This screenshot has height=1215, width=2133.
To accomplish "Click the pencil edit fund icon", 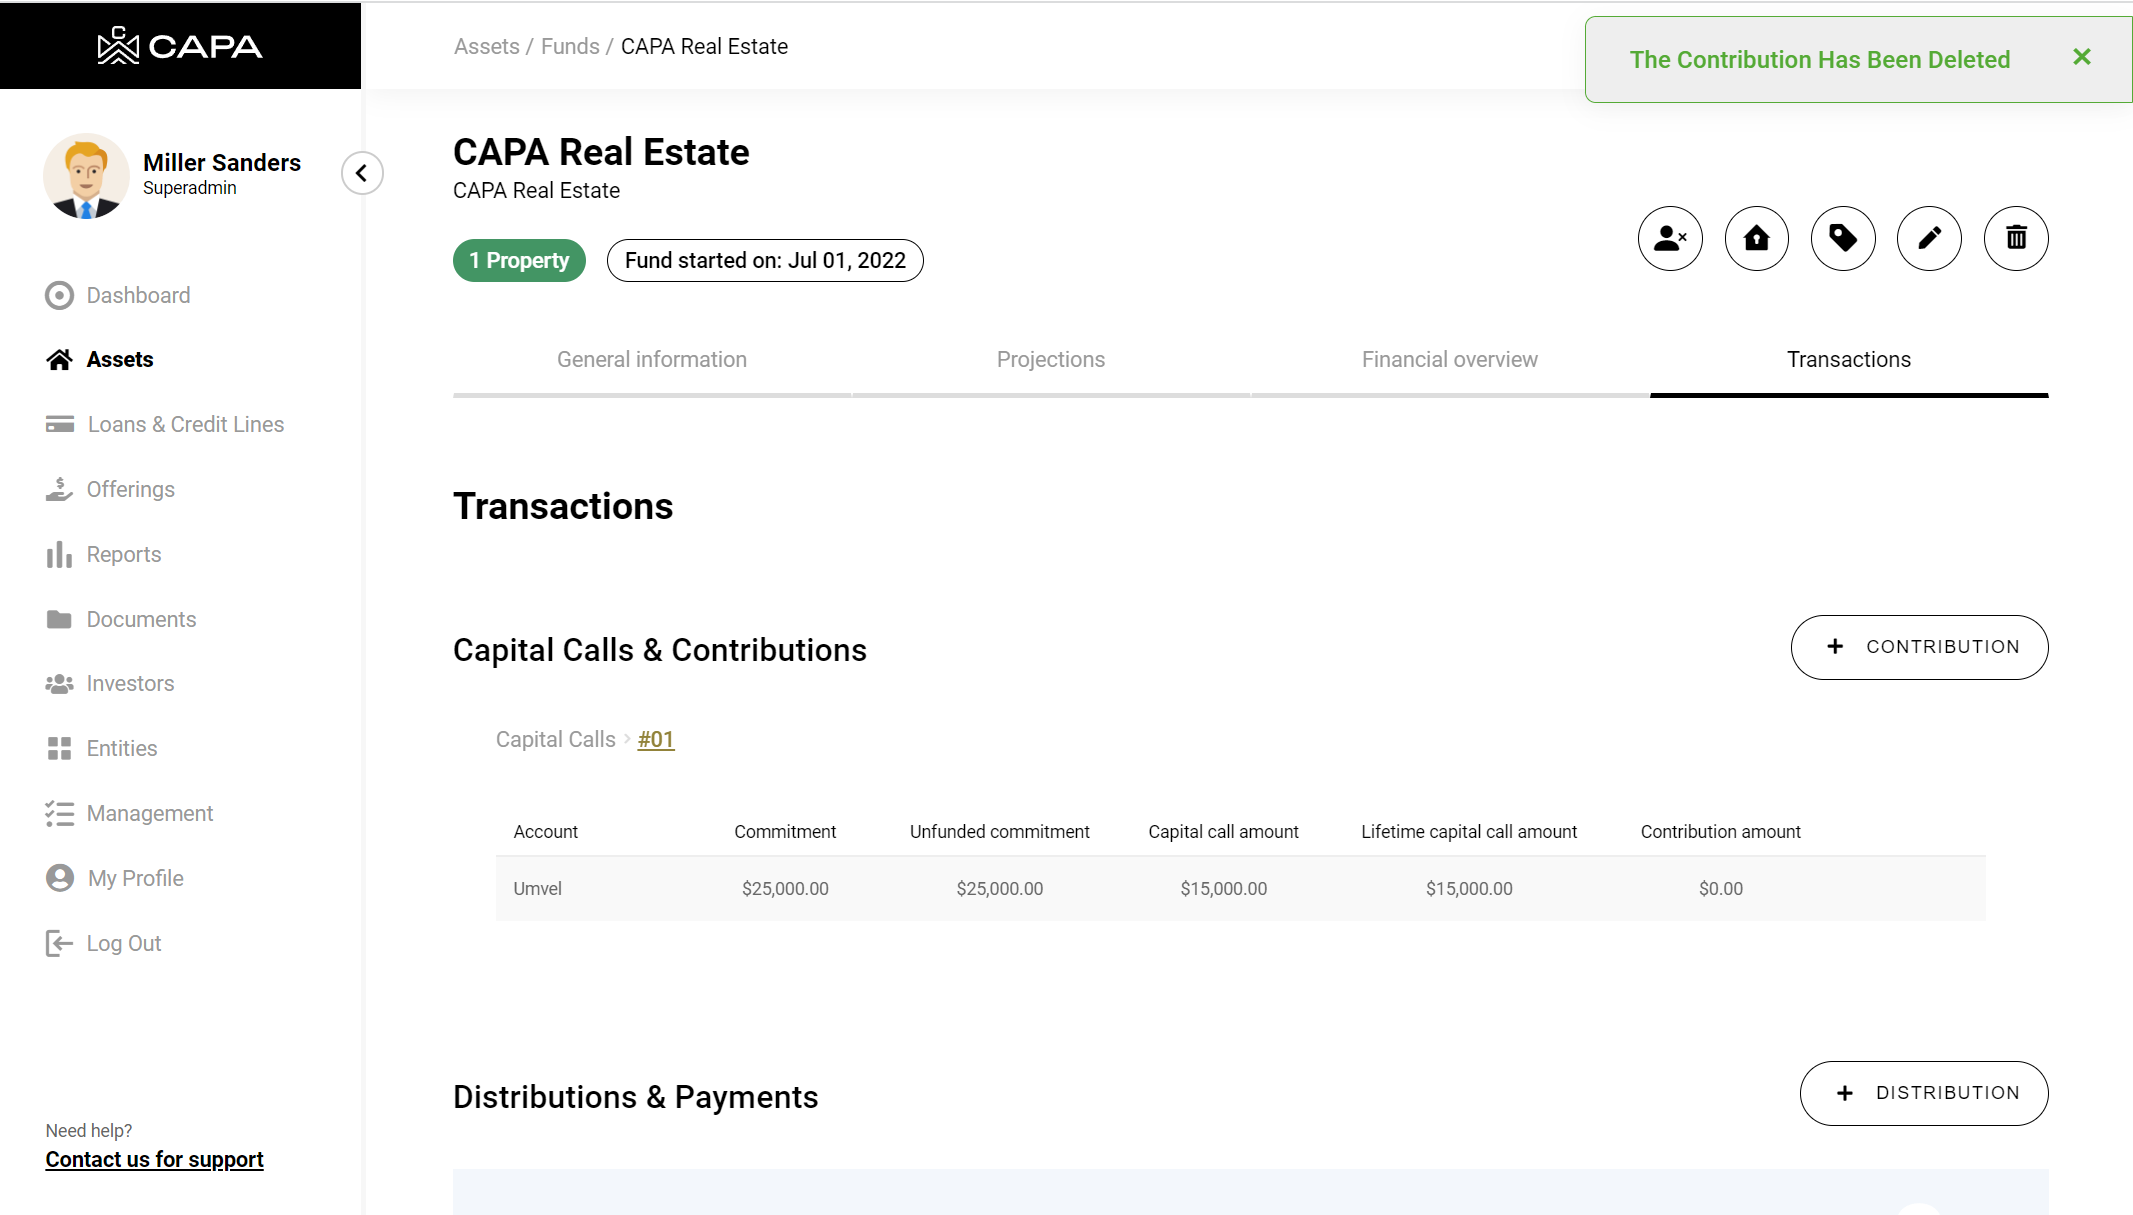I will tap(1929, 238).
